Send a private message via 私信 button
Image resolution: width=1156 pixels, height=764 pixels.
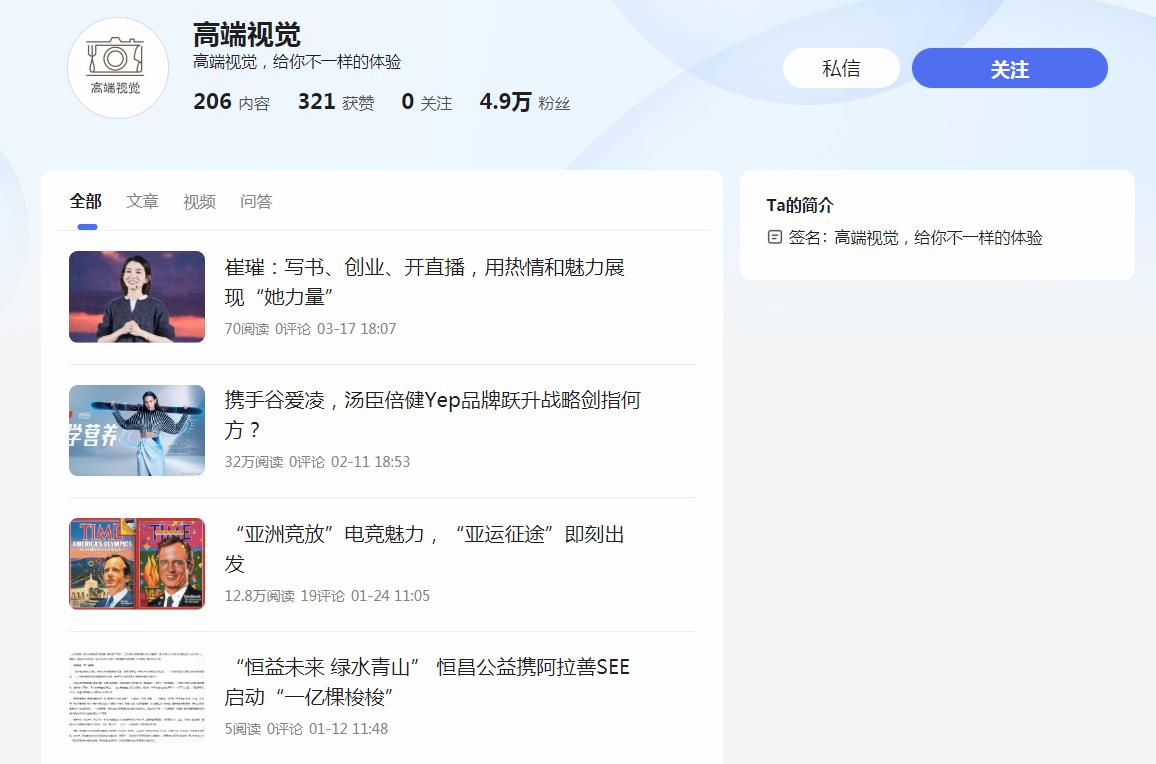point(841,69)
